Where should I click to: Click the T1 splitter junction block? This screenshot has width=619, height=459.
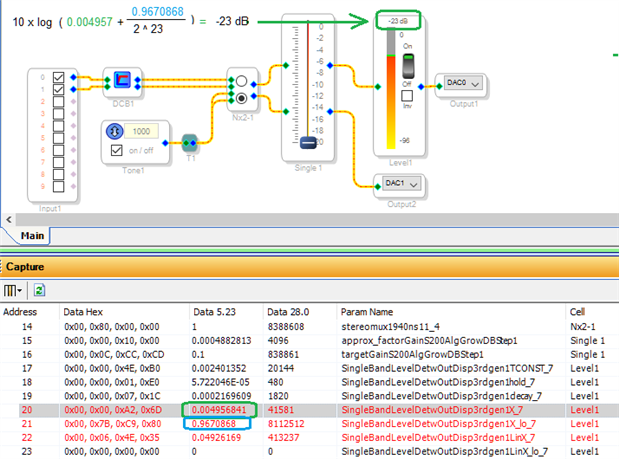(x=190, y=143)
